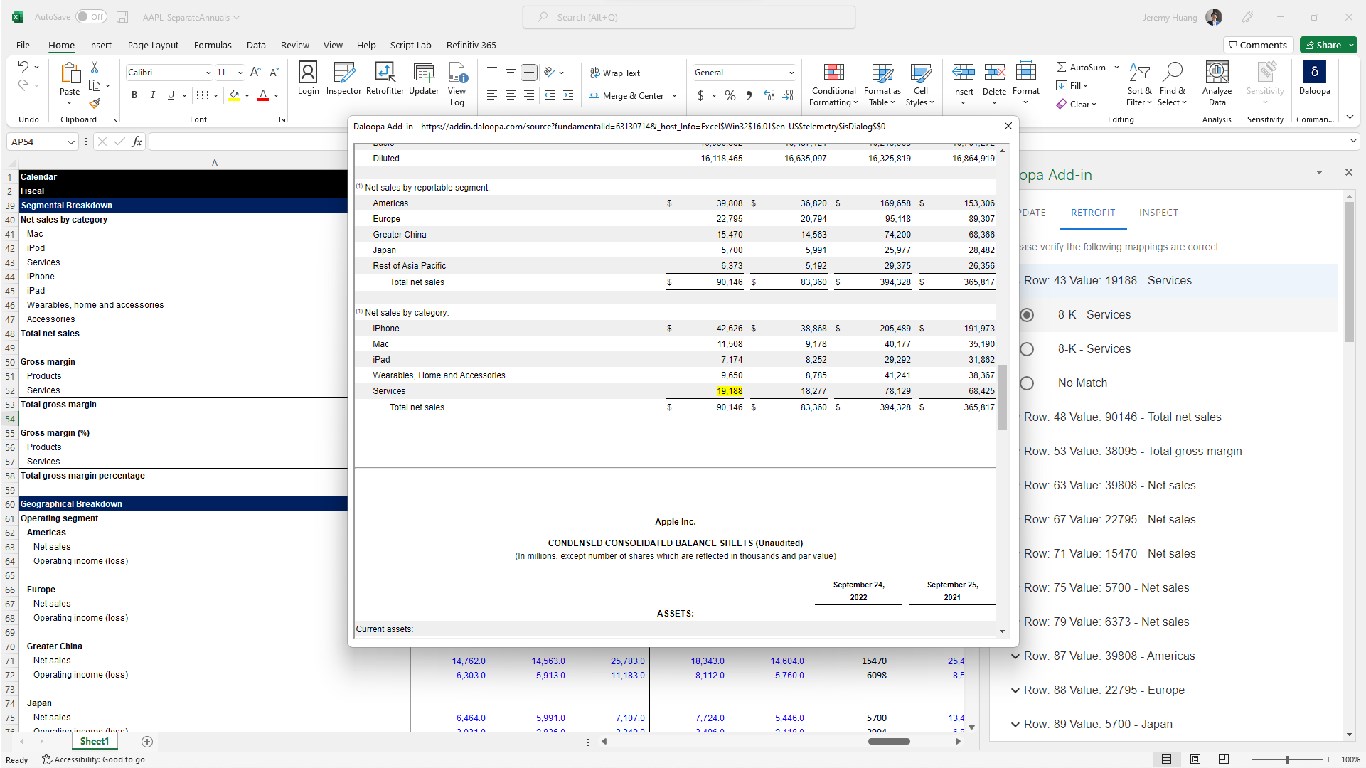This screenshot has width=1366, height=768.
Task: Click the highlighted 19,188 Services value
Action: click(730, 391)
